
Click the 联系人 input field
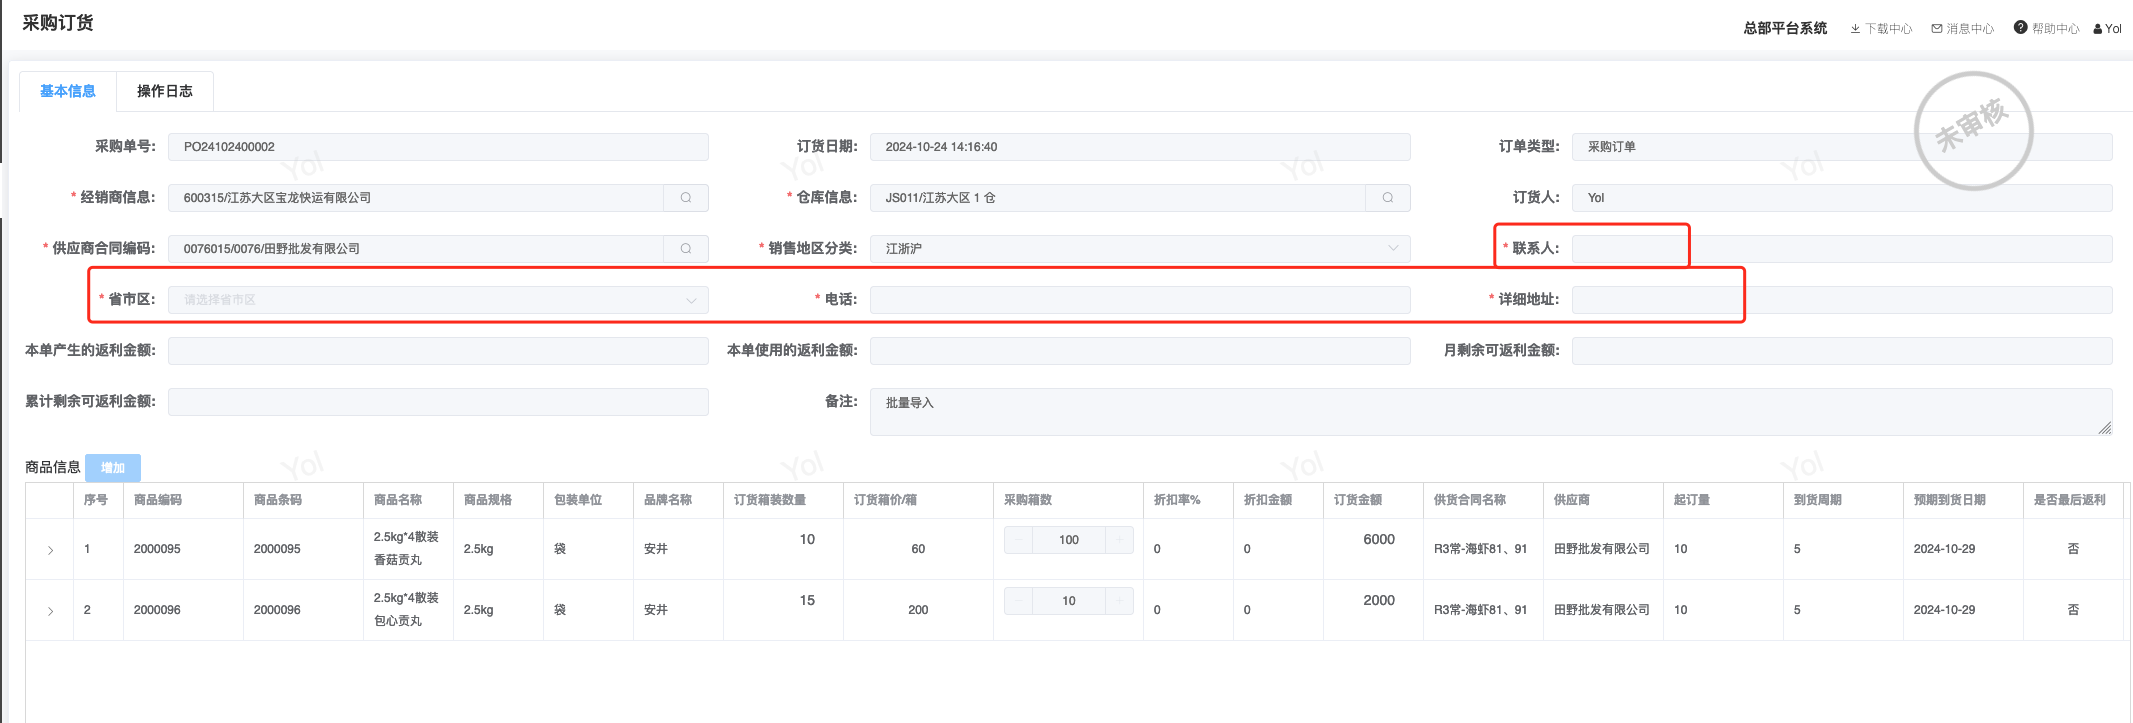1841,249
